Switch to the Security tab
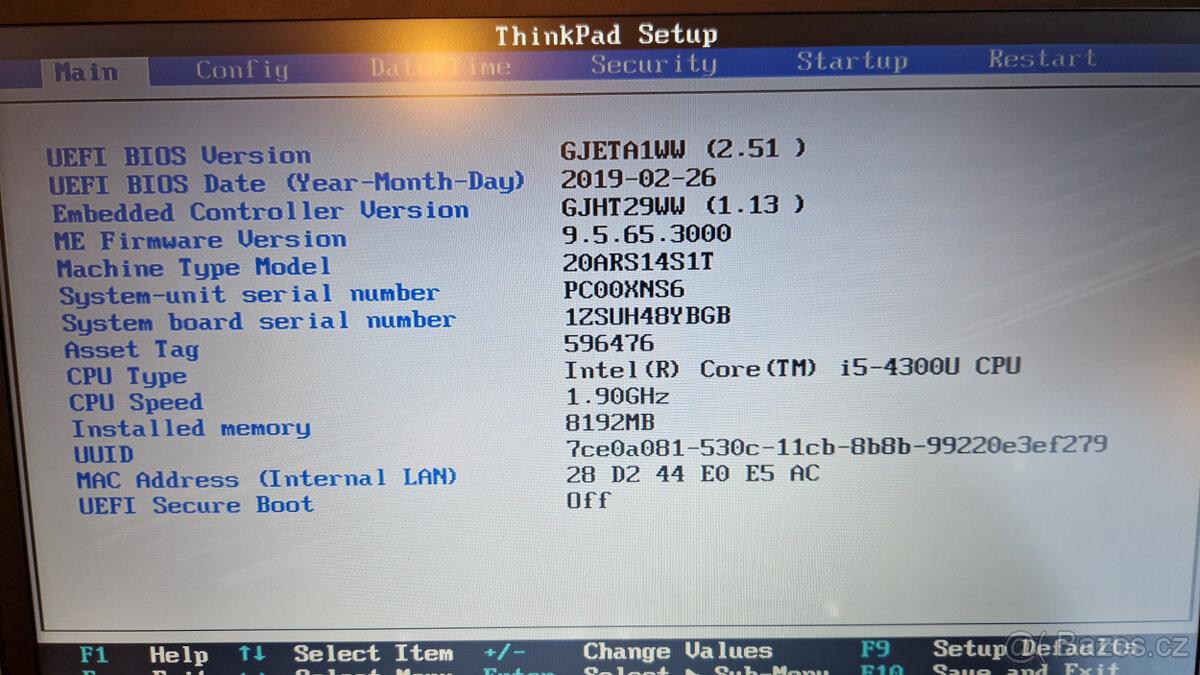The image size is (1200, 675). 653,63
